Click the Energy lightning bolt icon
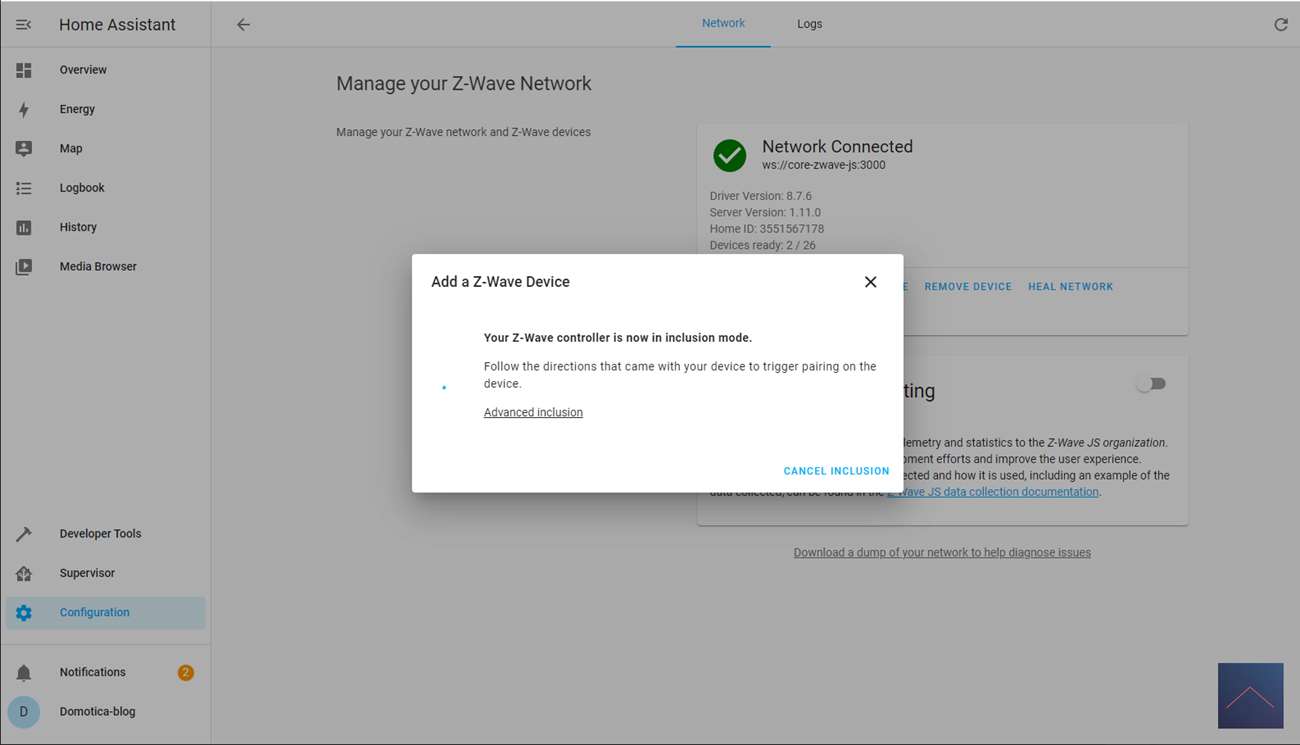This screenshot has width=1300, height=745. point(24,109)
